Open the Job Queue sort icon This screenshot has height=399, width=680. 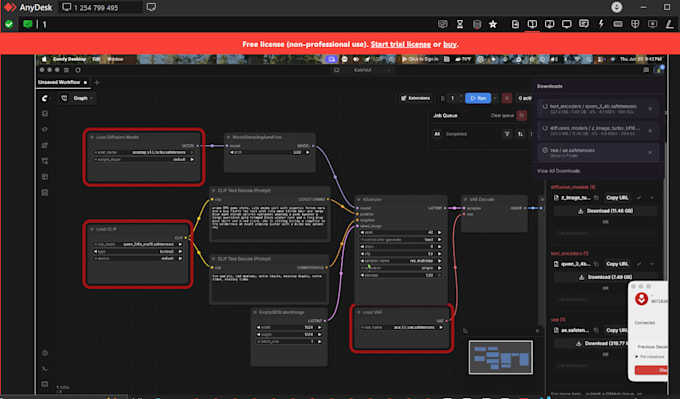point(520,134)
